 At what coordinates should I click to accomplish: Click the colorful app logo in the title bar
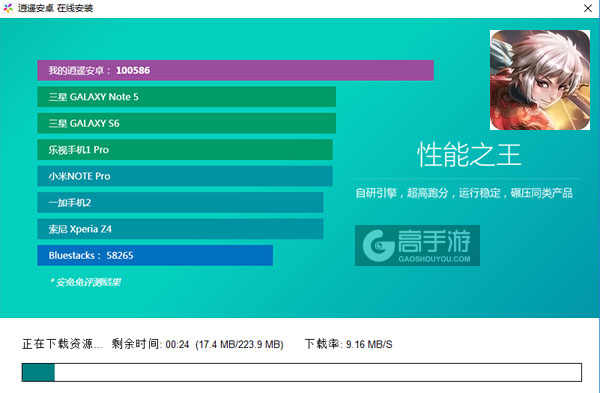point(8,8)
